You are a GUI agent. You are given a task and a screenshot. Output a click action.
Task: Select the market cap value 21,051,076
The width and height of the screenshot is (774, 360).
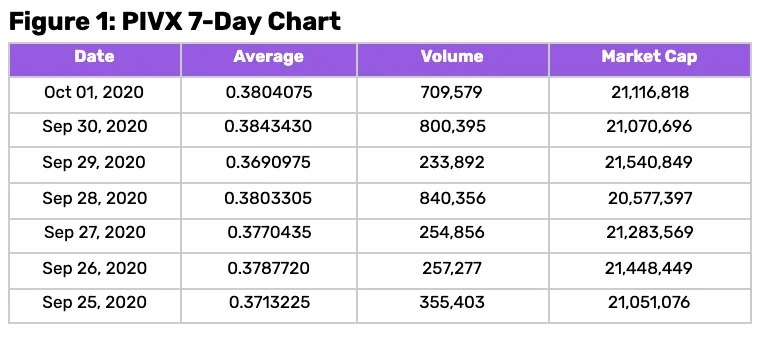pyautogui.click(x=649, y=302)
